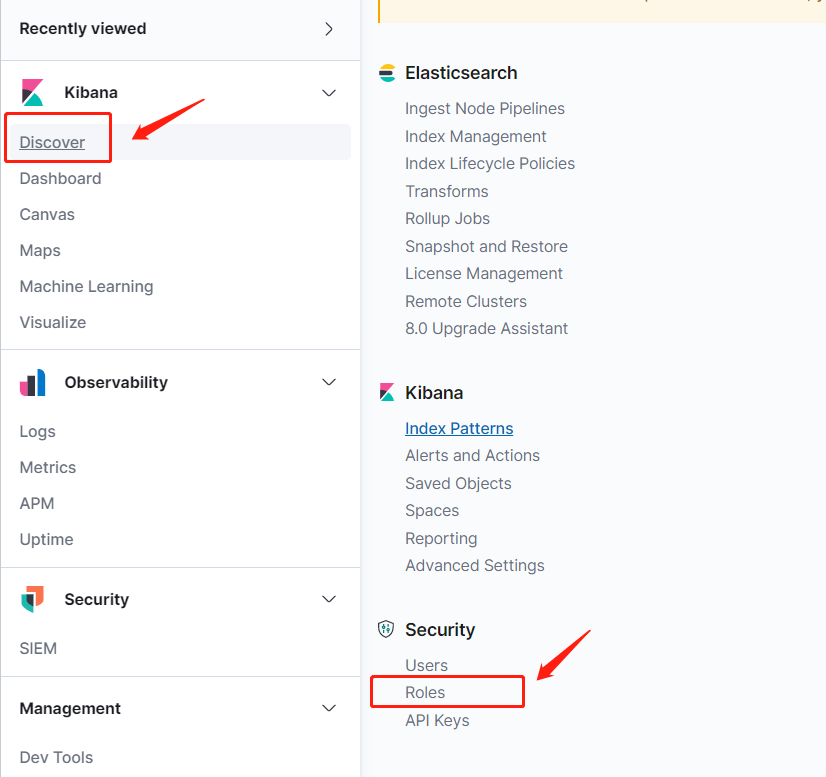Open Snapshot and Restore
826x777 pixels.
pyautogui.click(x=486, y=247)
